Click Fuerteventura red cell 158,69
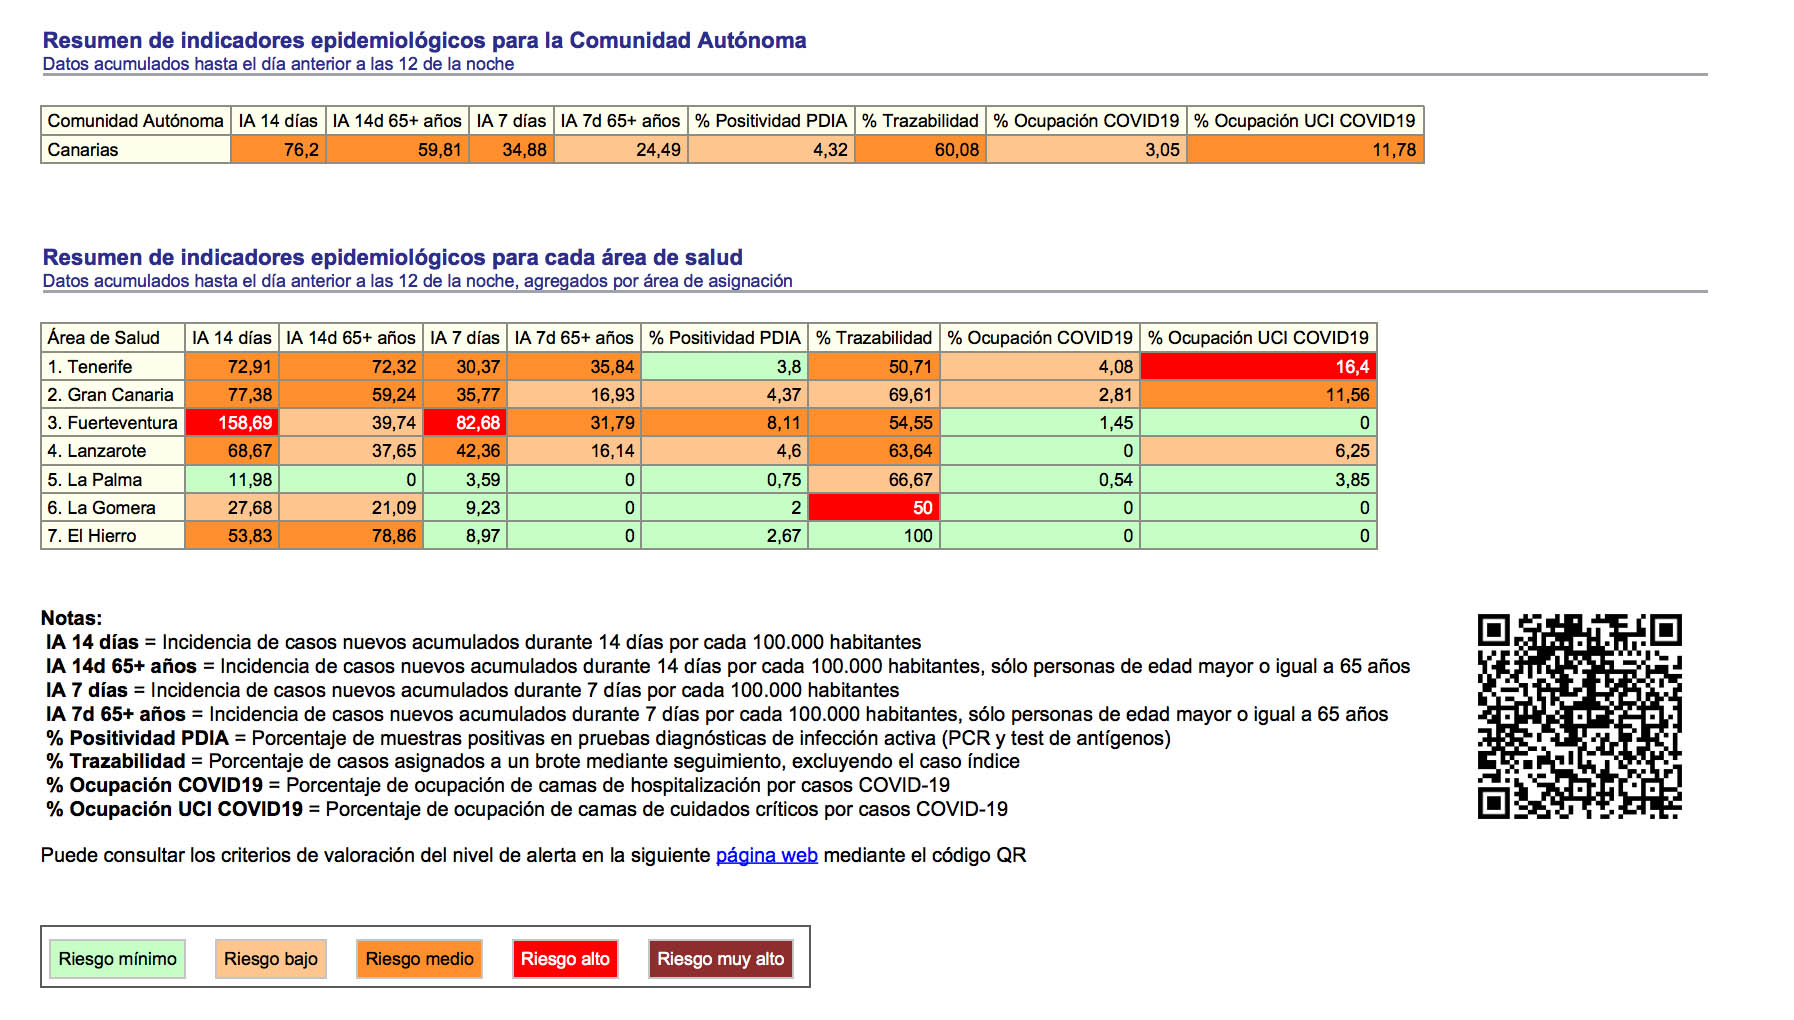The width and height of the screenshot is (1794, 1020). coord(232,423)
